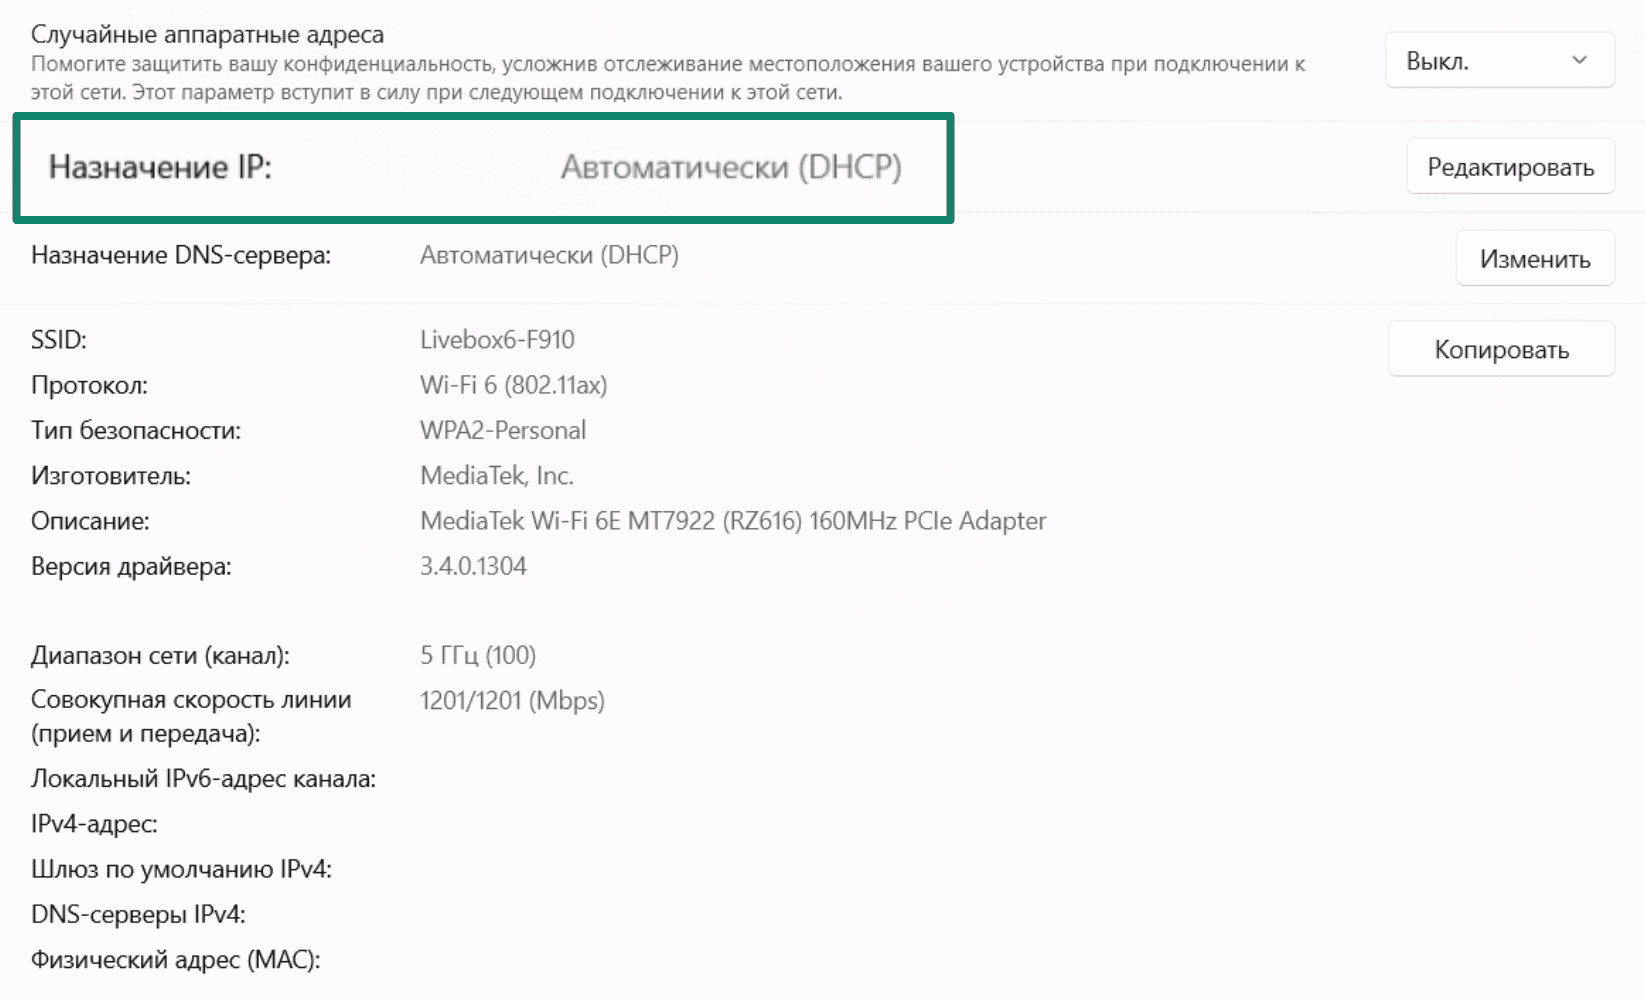
Task: Select driver version 3.4.0.1304
Action: (x=473, y=566)
